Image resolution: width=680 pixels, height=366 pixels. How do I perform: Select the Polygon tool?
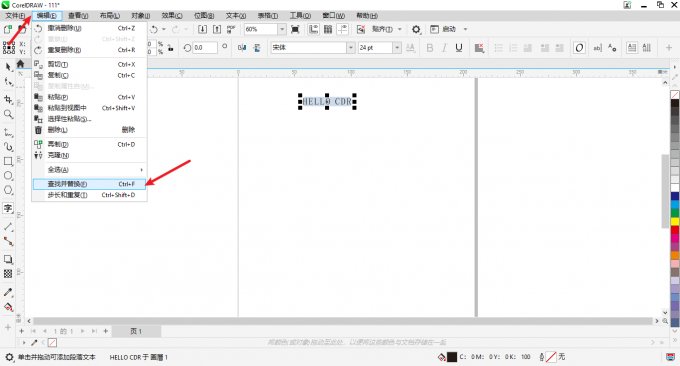tap(8, 190)
